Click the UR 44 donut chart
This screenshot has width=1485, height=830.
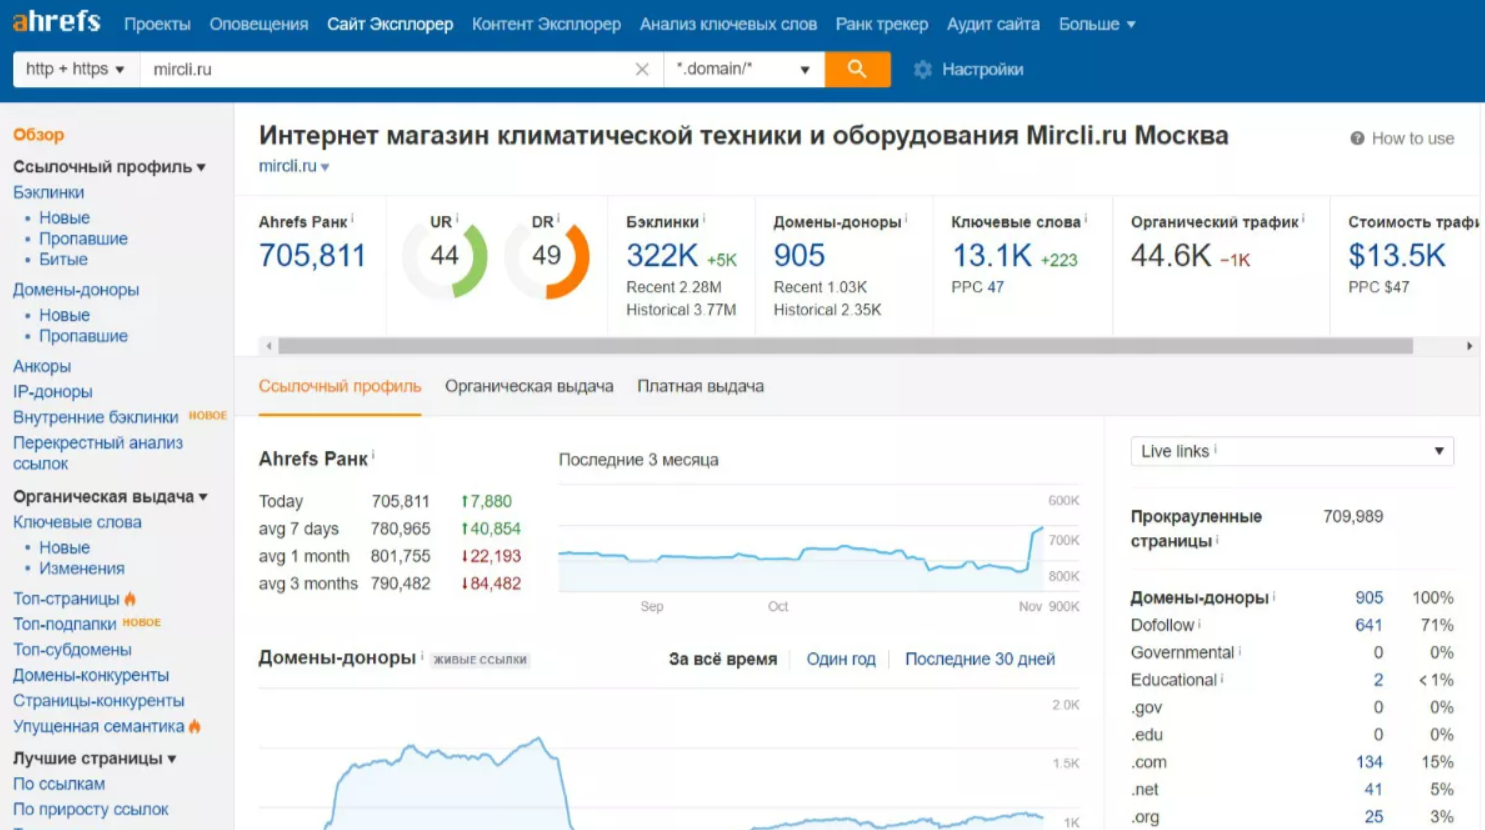[x=444, y=258]
